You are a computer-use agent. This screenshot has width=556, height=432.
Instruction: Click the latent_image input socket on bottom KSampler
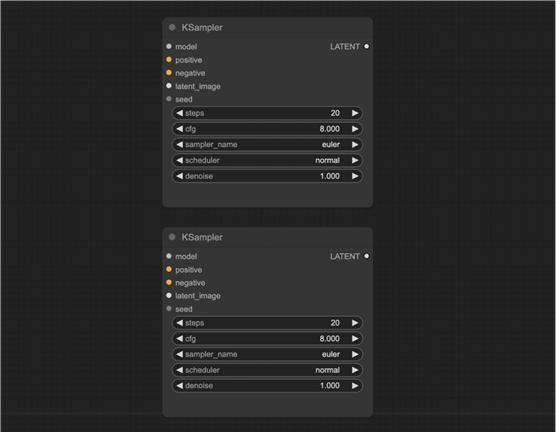click(169, 295)
